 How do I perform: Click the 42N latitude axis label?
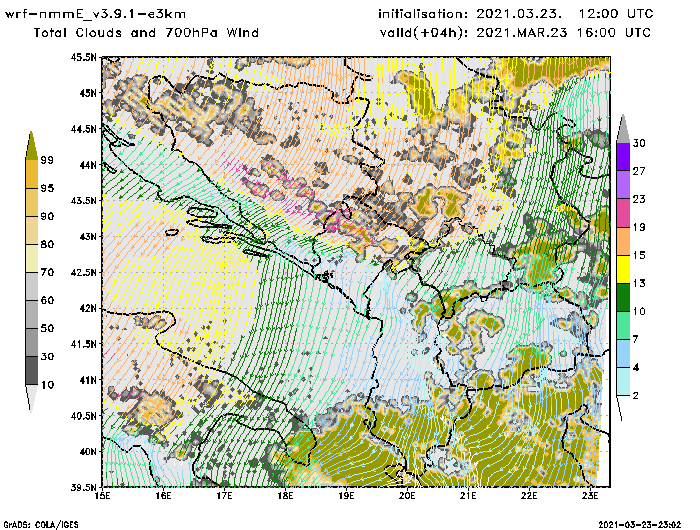coord(88,308)
